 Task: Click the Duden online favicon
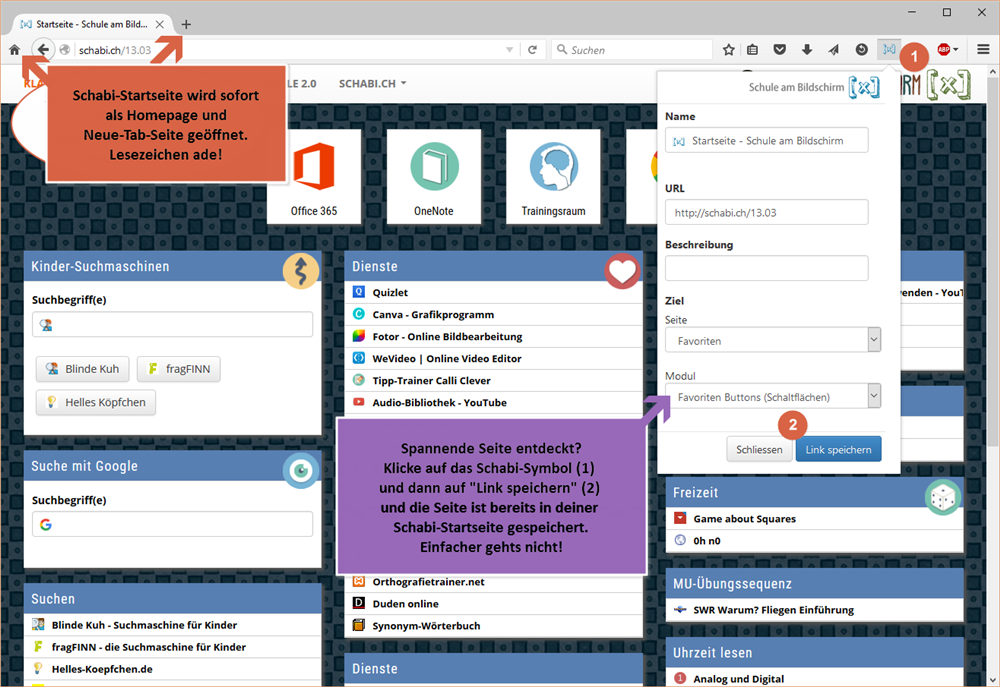359,603
